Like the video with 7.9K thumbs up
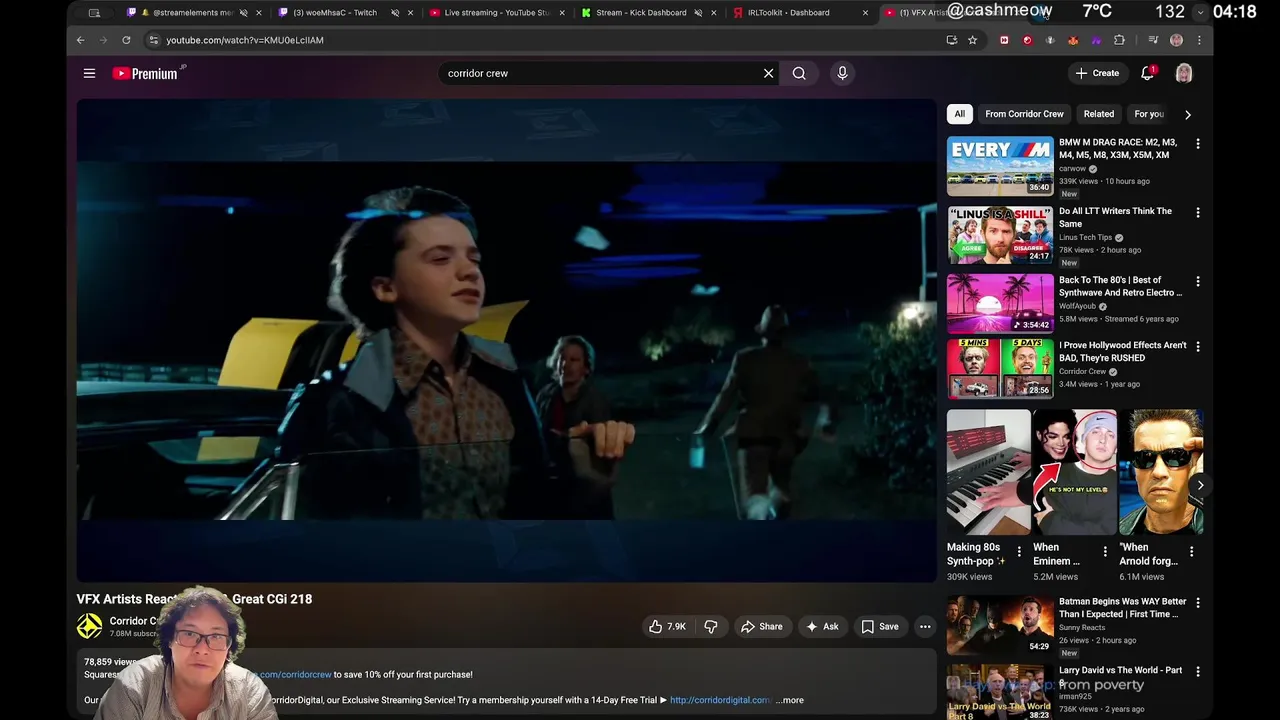Image resolution: width=1280 pixels, height=720 pixels. tap(667, 626)
